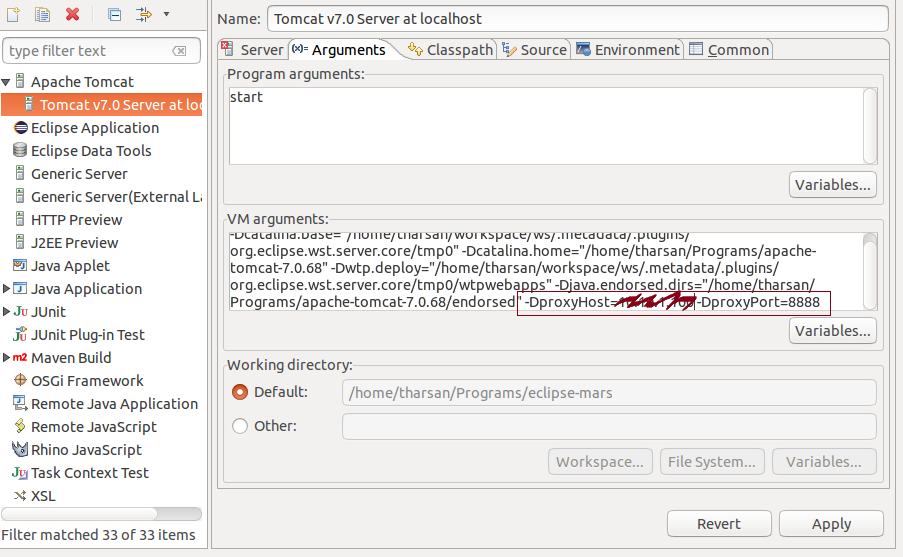Select Remote Java Application entry

(115, 404)
